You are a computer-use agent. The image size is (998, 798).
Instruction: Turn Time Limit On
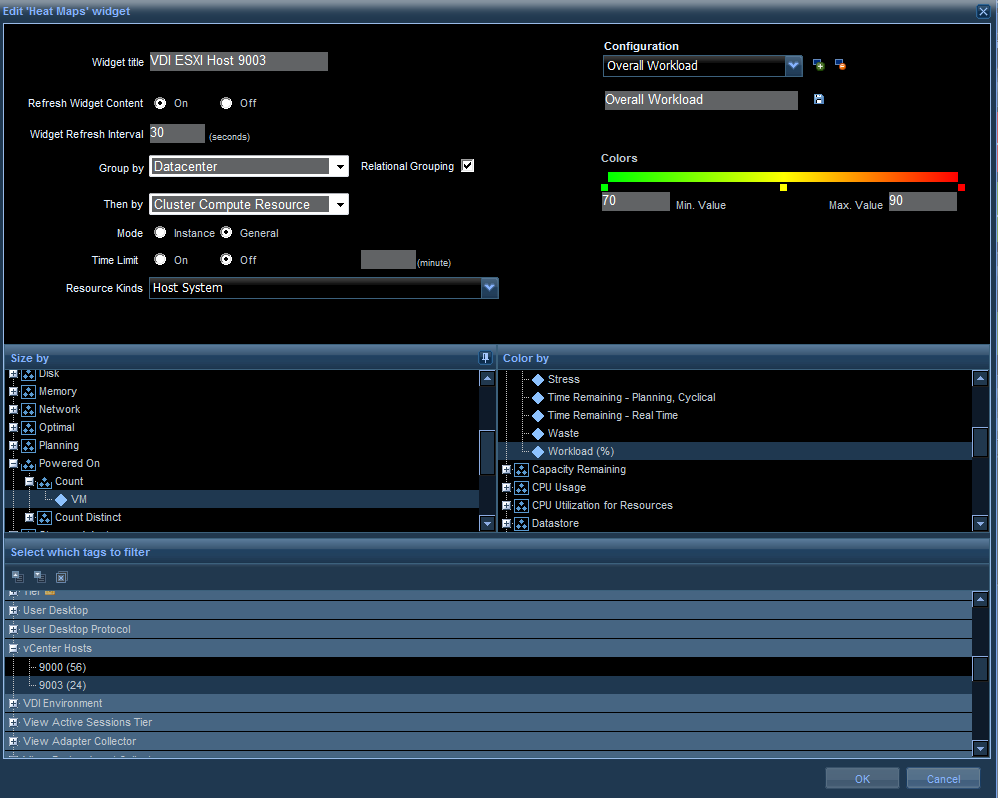pyautogui.click(x=160, y=260)
